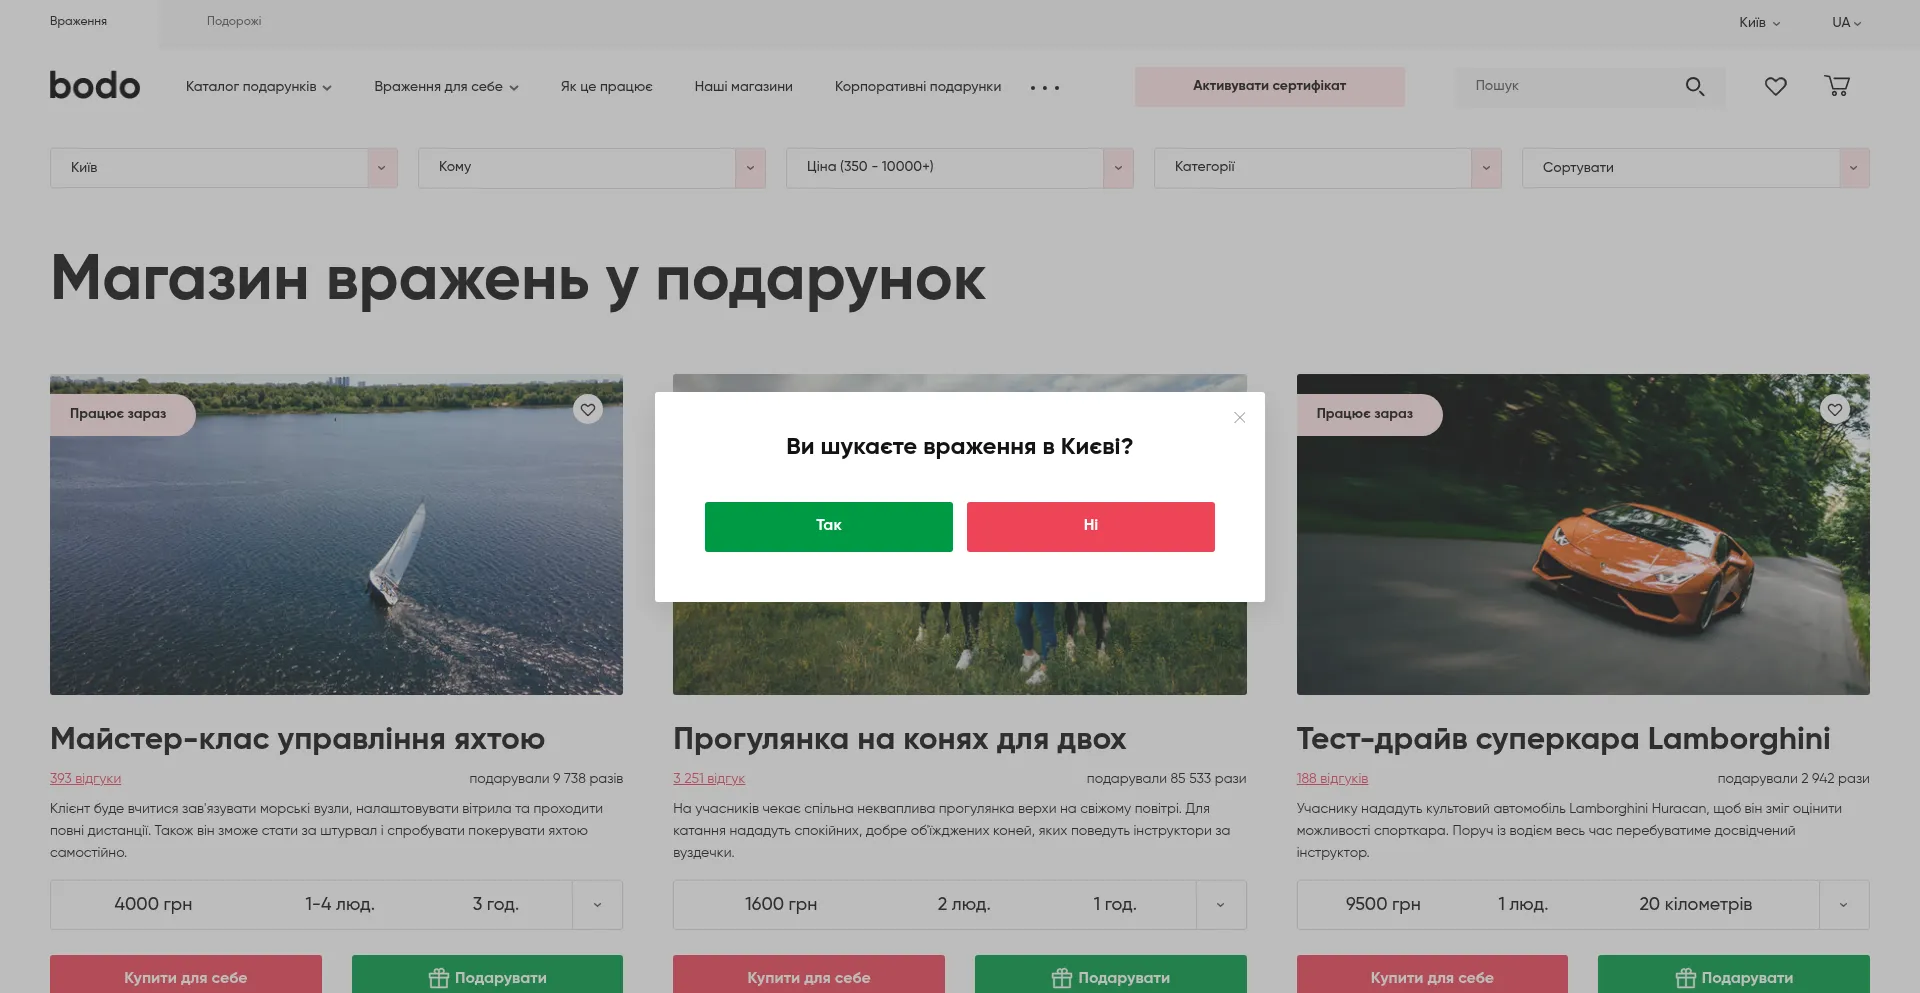Click Купити для себе for Lamborghini
This screenshot has height=993, width=1920.
(1432, 975)
